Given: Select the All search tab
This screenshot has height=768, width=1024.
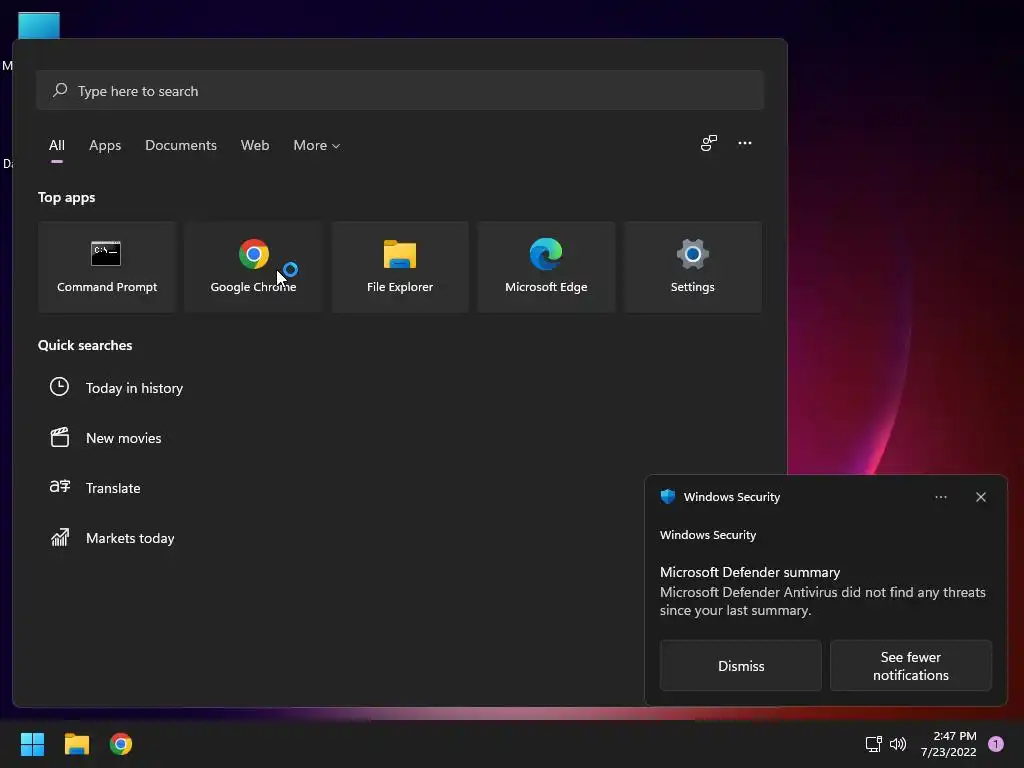Looking at the screenshot, I should tap(57, 145).
